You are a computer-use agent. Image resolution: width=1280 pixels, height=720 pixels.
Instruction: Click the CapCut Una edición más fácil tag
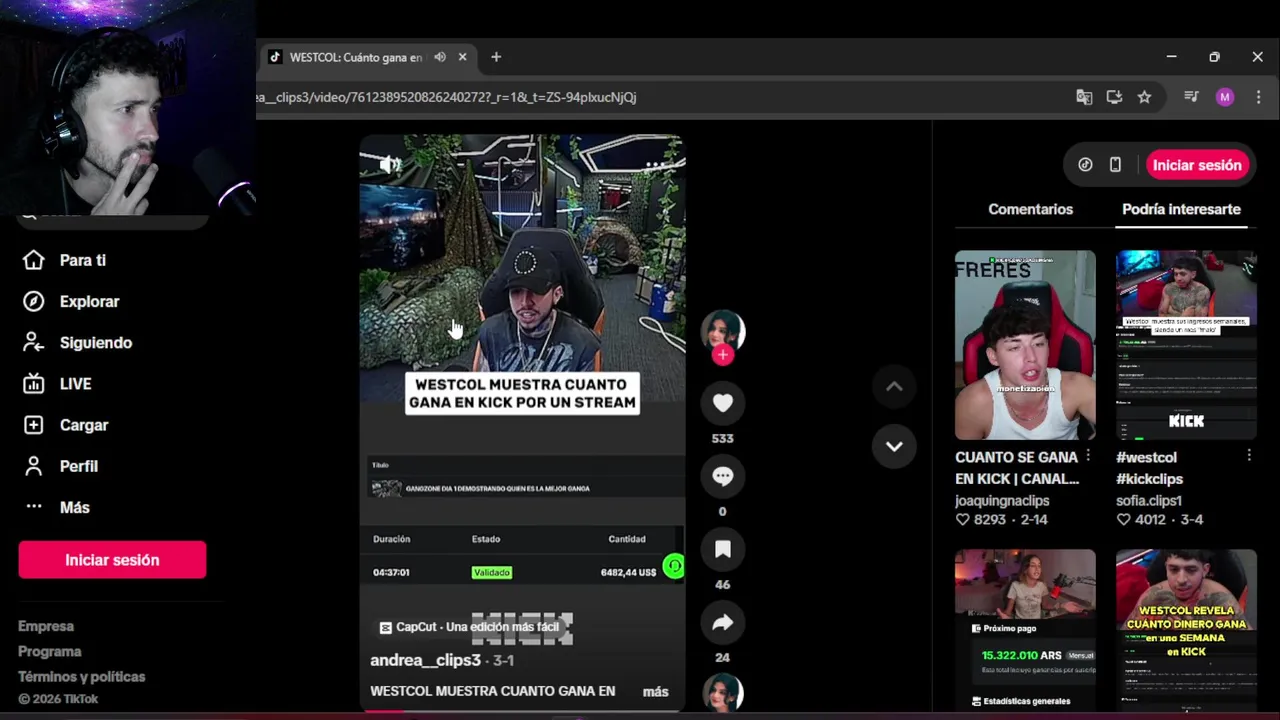[x=468, y=627]
